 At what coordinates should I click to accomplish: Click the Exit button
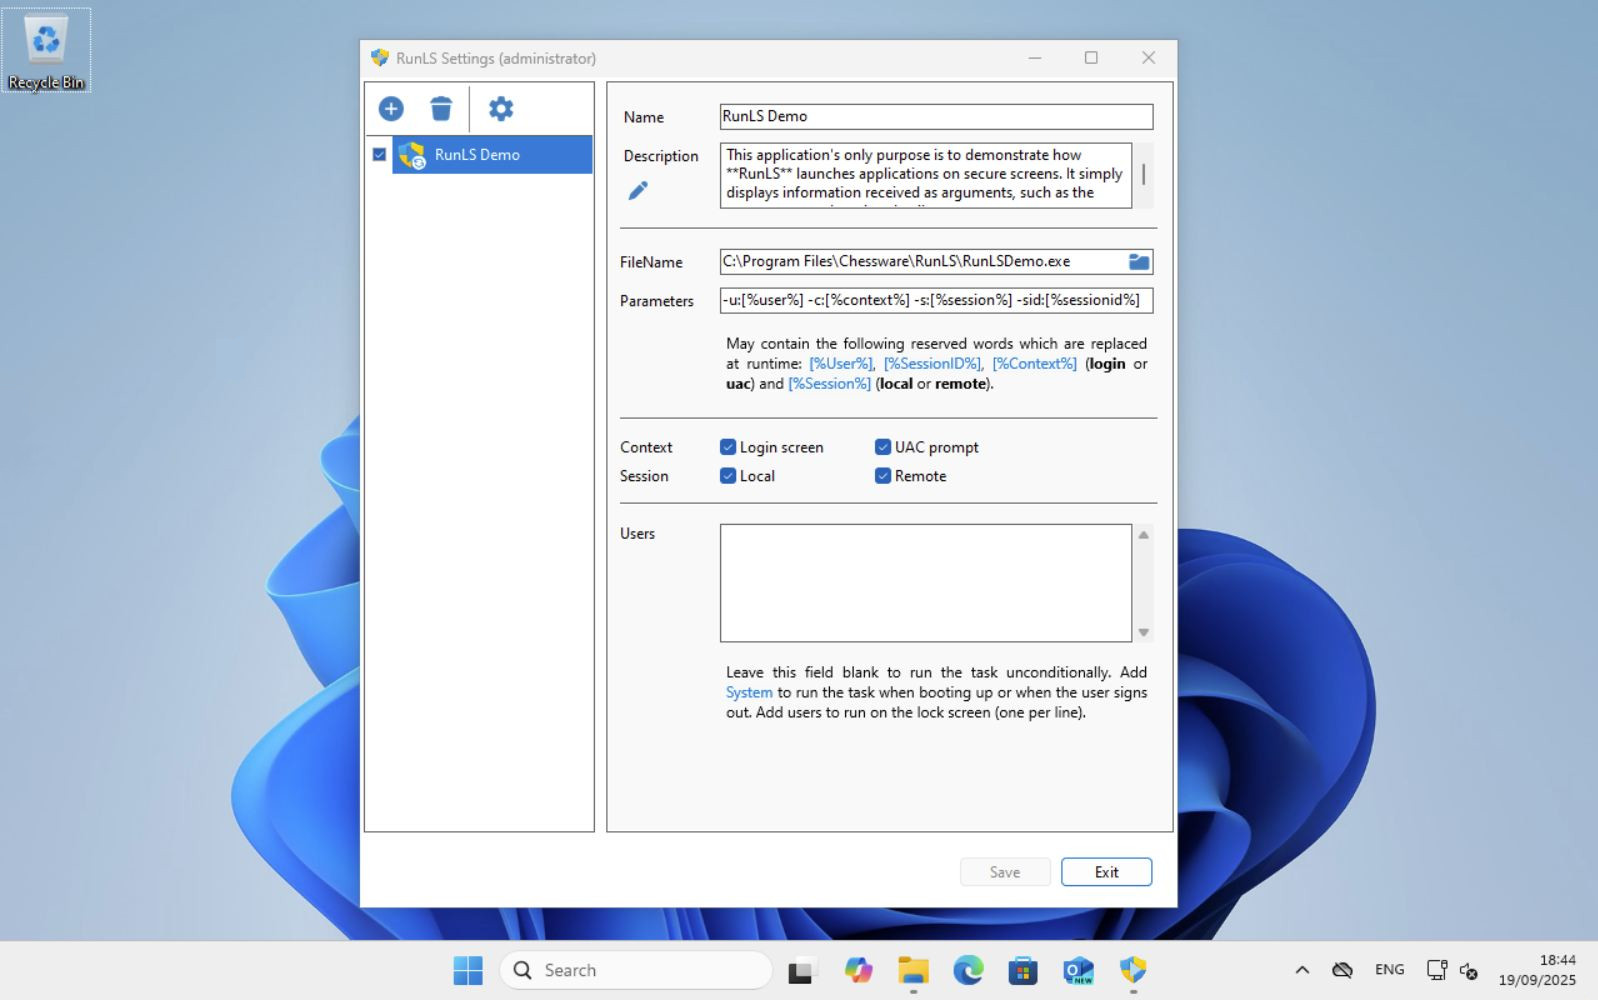coord(1106,872)
